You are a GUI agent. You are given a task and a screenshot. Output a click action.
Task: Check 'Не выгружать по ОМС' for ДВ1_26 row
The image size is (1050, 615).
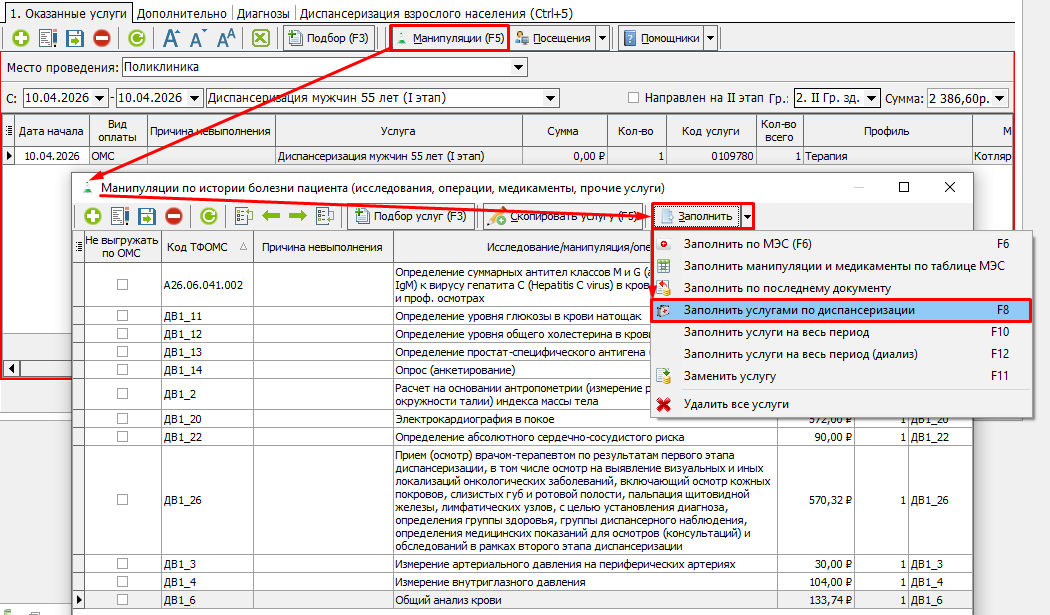click(122, 500)
